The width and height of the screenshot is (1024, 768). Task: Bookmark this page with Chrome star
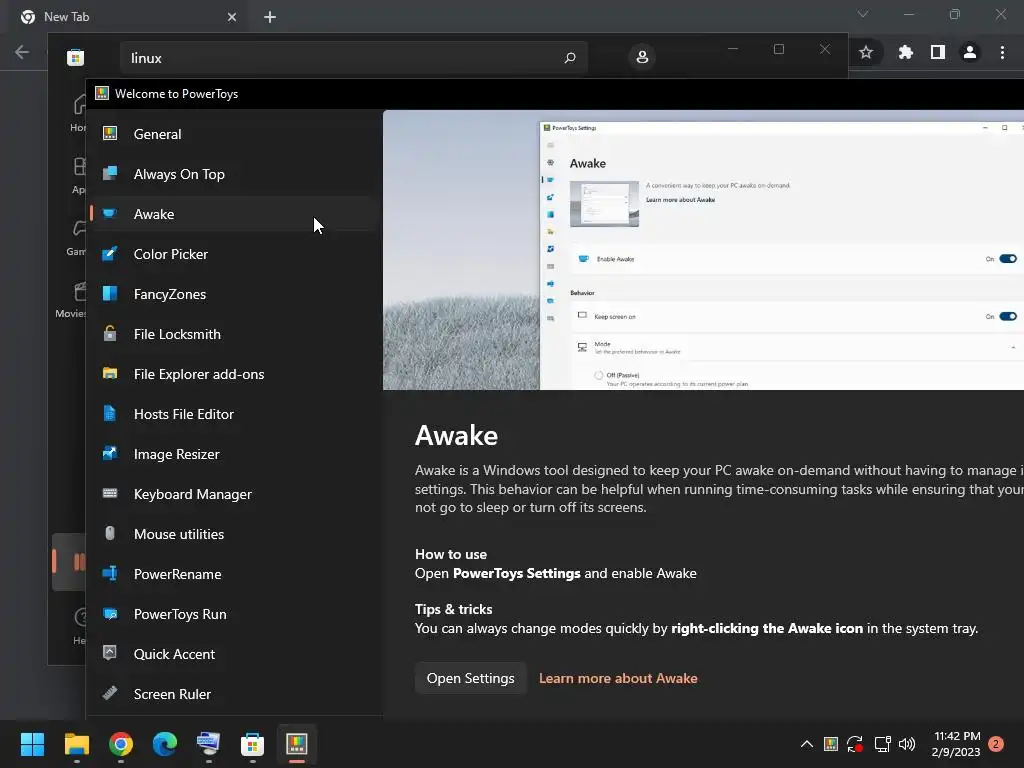(x=866, y=52)
